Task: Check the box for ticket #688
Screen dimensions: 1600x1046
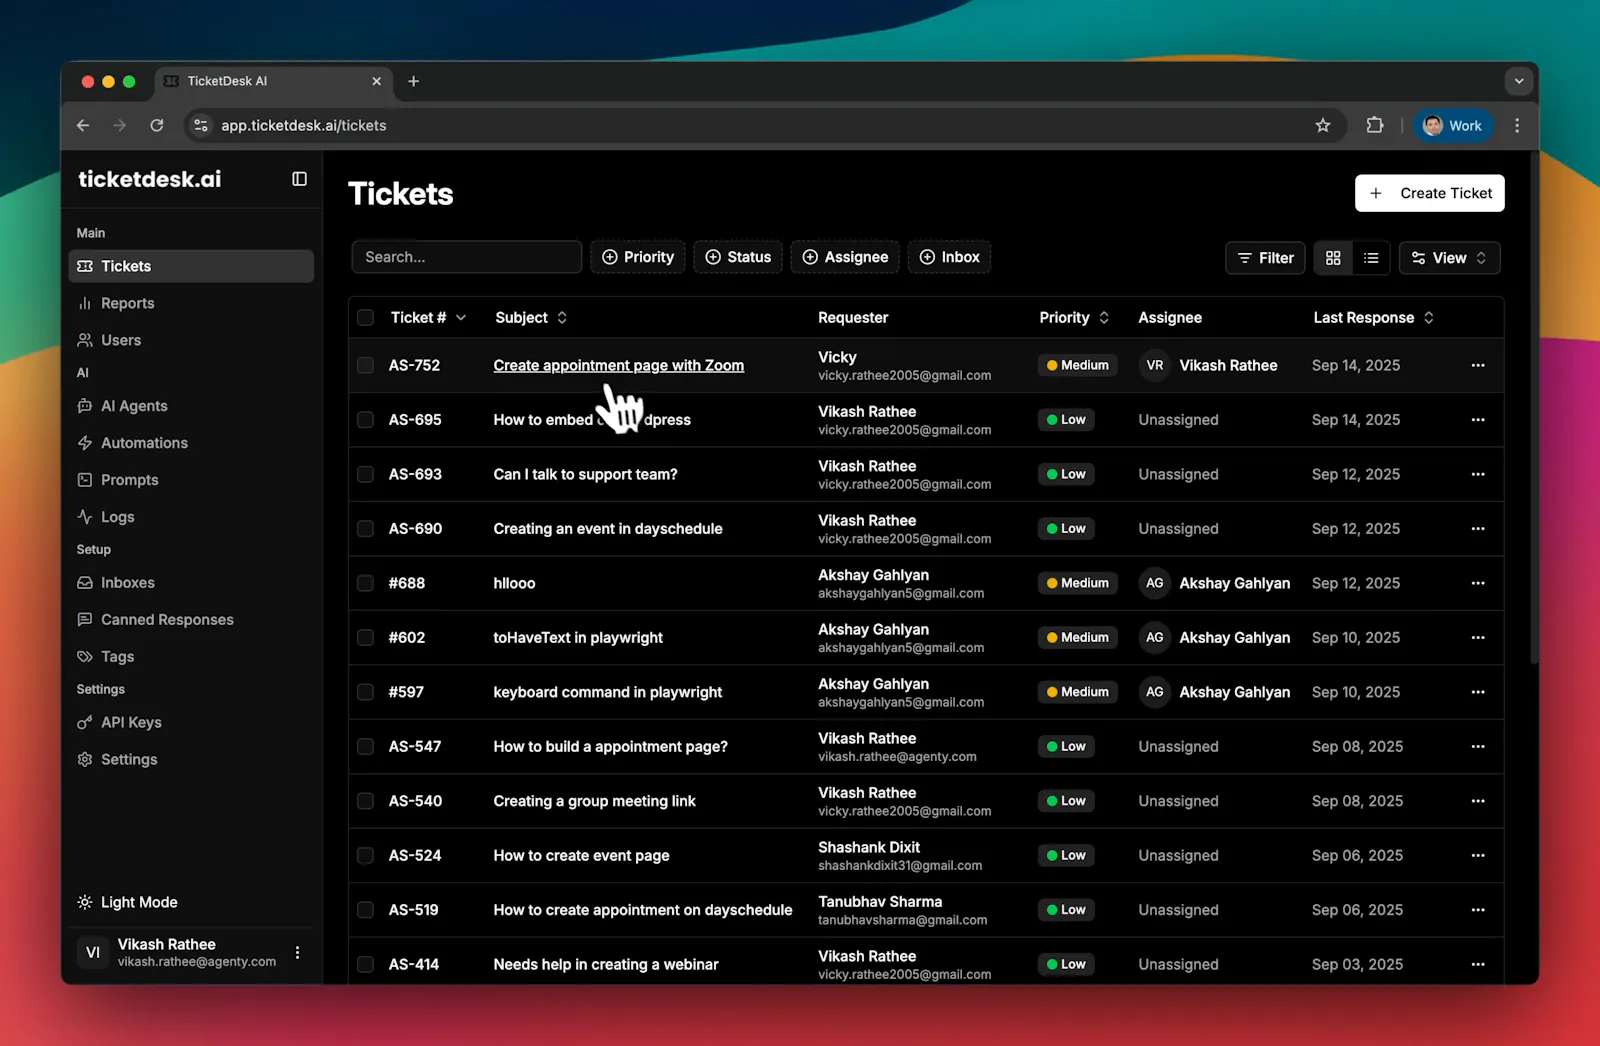Action: pyautogui.click(x=366, y=583)
